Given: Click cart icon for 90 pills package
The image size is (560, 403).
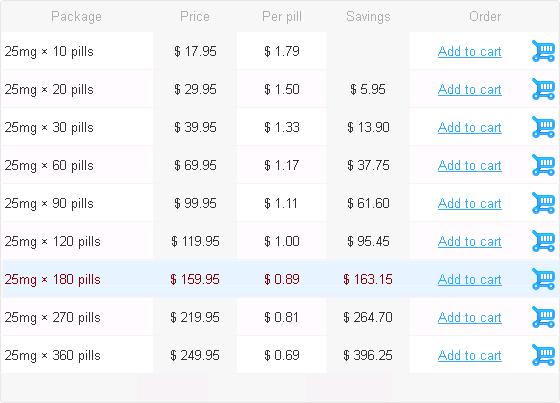Looking at the screenshot, I should click(543, 203).
